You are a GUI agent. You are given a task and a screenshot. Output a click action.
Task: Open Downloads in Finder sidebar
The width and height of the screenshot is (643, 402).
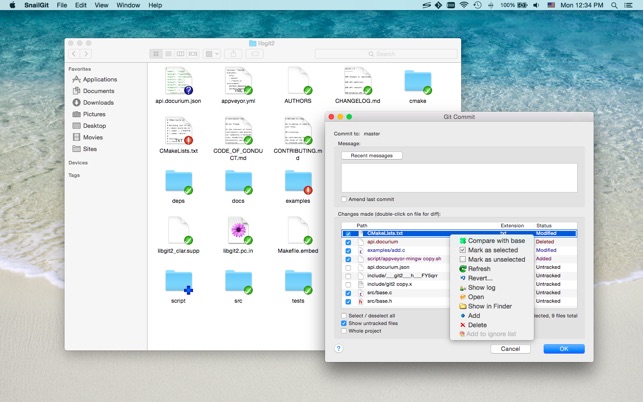coord(97,102)
